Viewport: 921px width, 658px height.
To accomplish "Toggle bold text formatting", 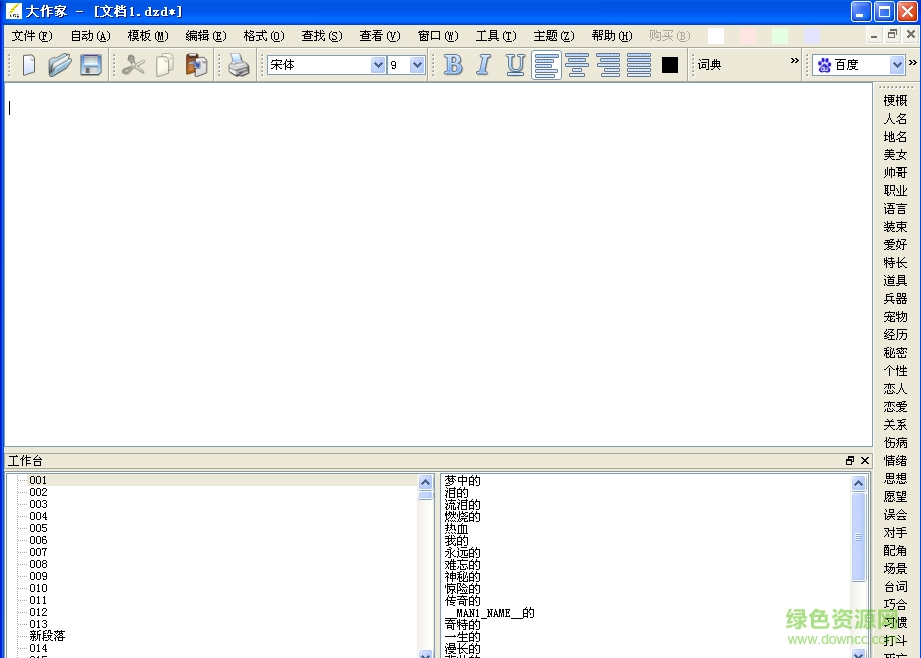I will click(x=453, y=64).
